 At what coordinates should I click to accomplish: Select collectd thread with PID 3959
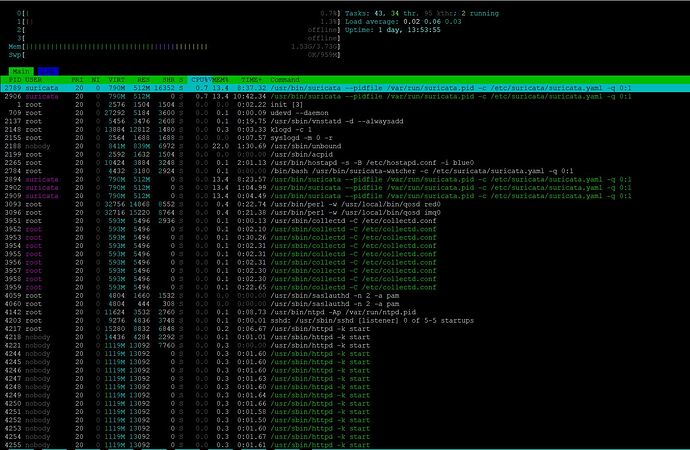pyautogui.click(x=220, y=287)
